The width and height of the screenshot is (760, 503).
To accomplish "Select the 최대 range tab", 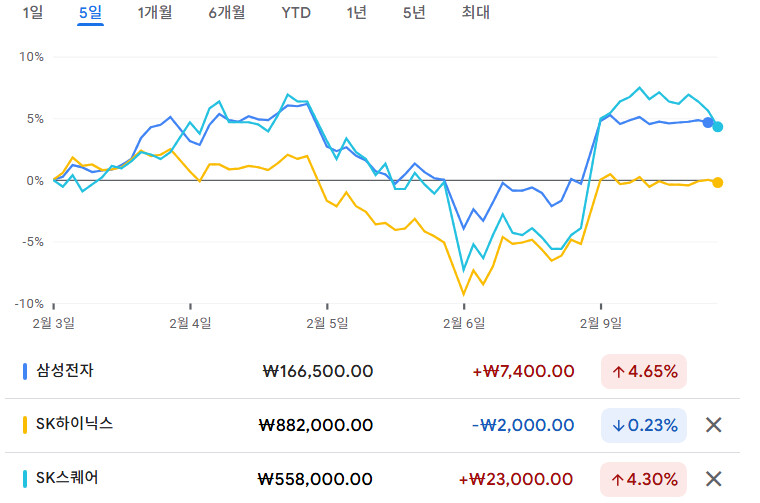I will (x=475, y=13).
